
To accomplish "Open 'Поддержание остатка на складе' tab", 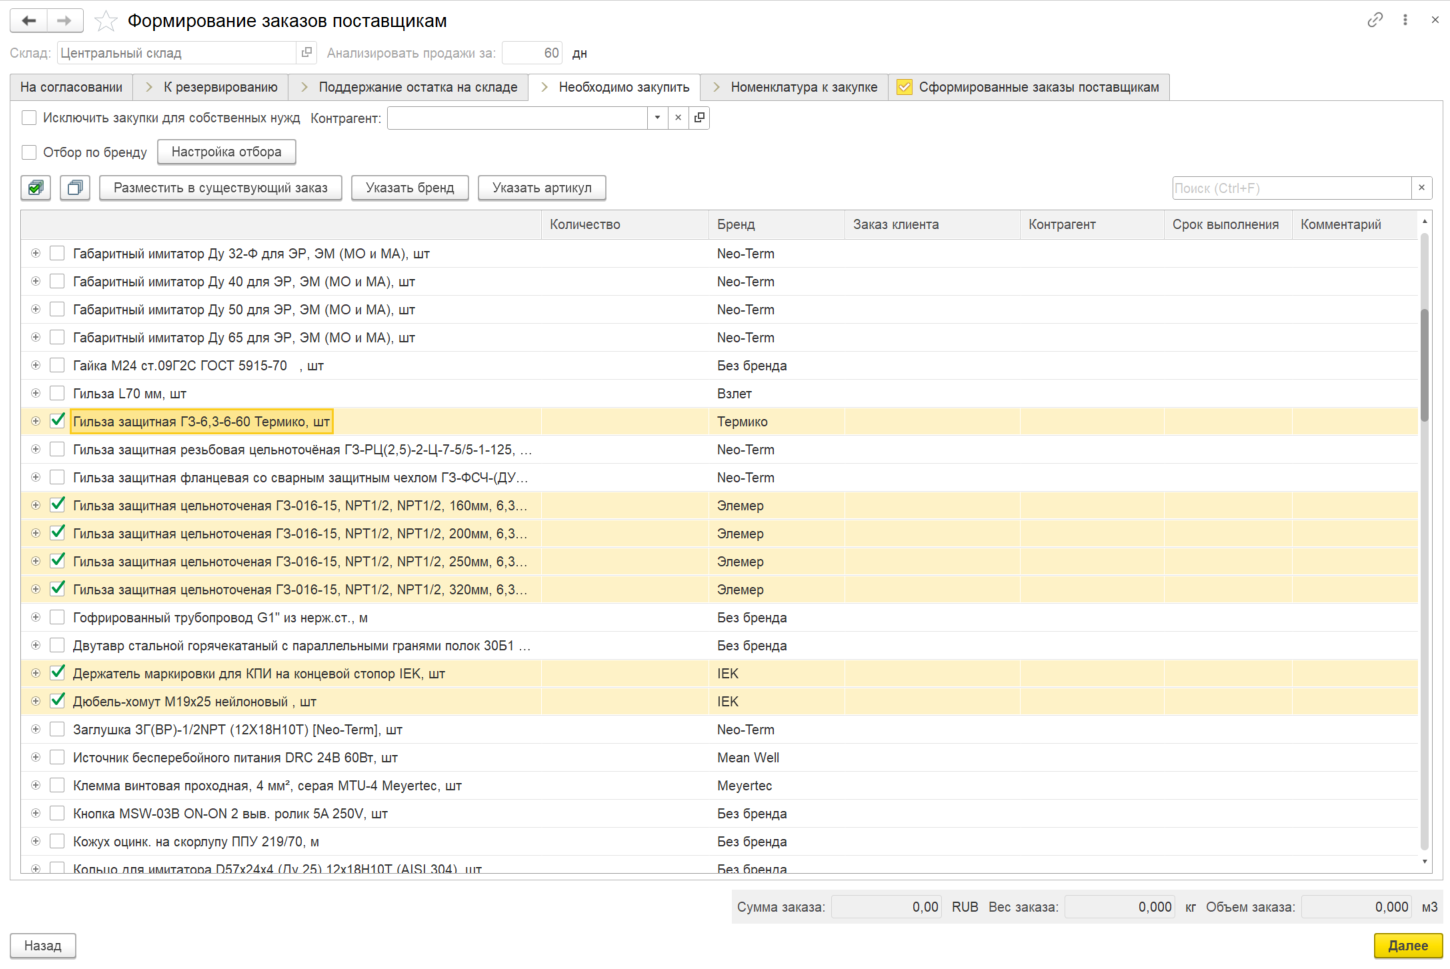I will pos(408,87).
